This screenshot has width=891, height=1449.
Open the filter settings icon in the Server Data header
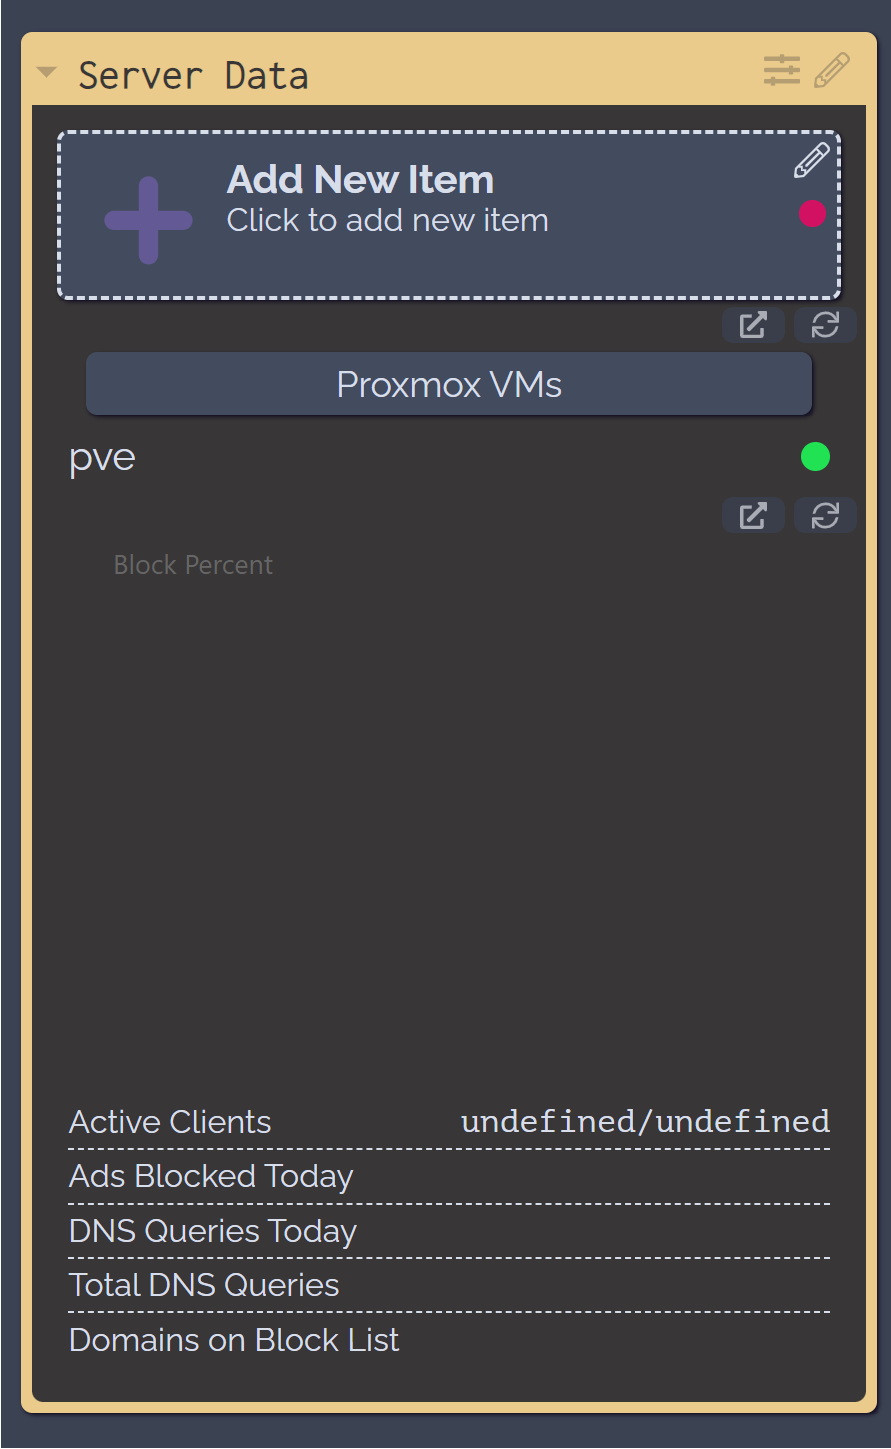pyautogui.click(x=781, y=69)
